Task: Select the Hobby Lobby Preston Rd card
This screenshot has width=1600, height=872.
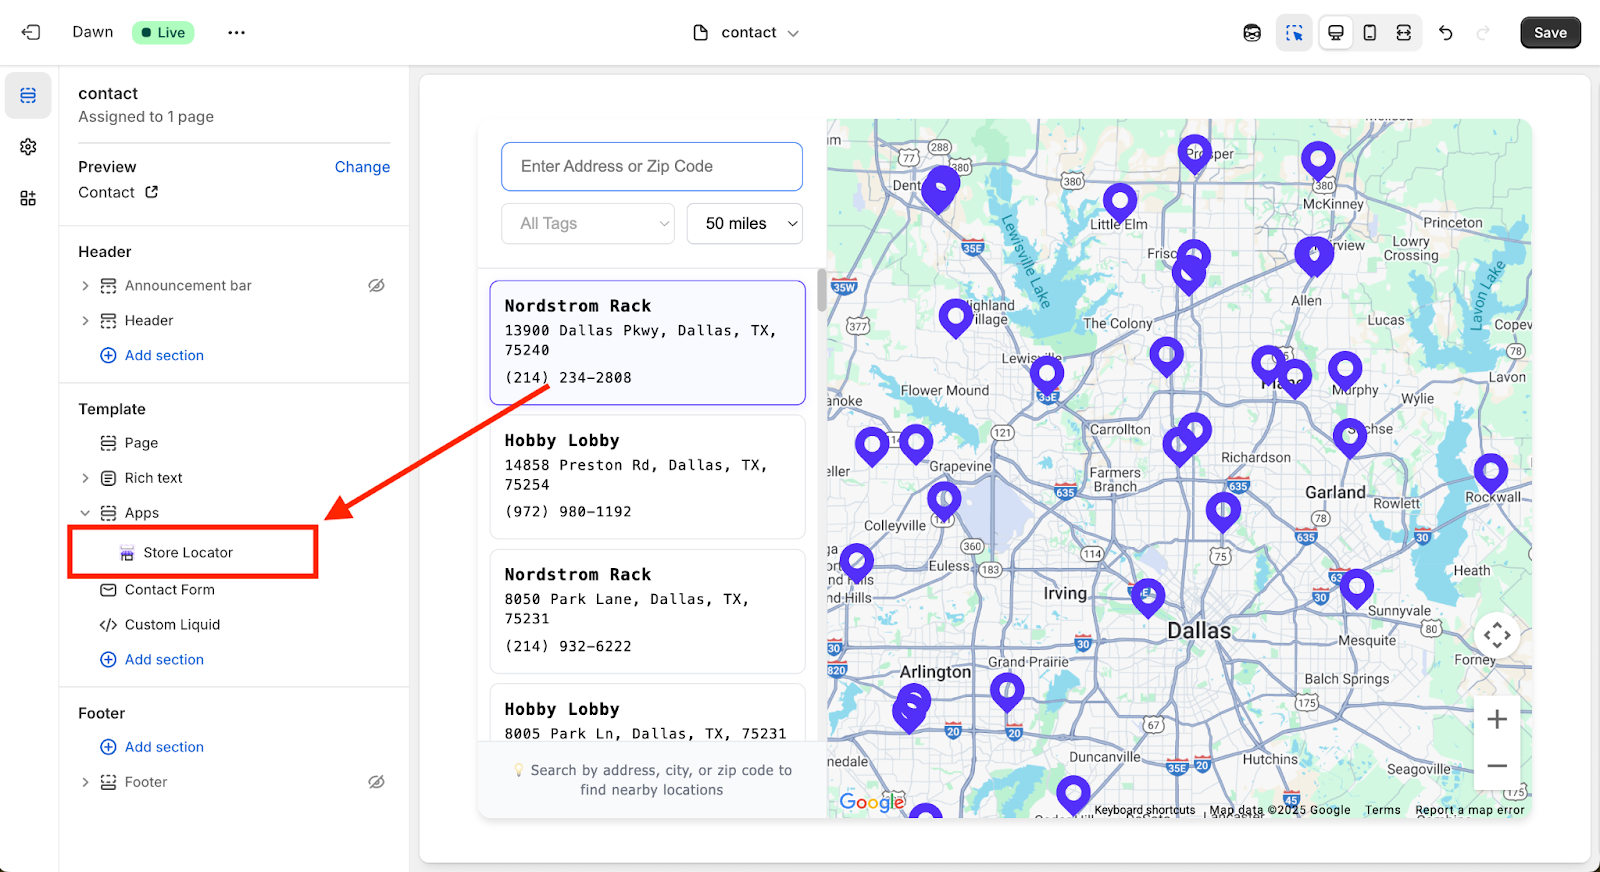Action: click(x=648, y=477)
